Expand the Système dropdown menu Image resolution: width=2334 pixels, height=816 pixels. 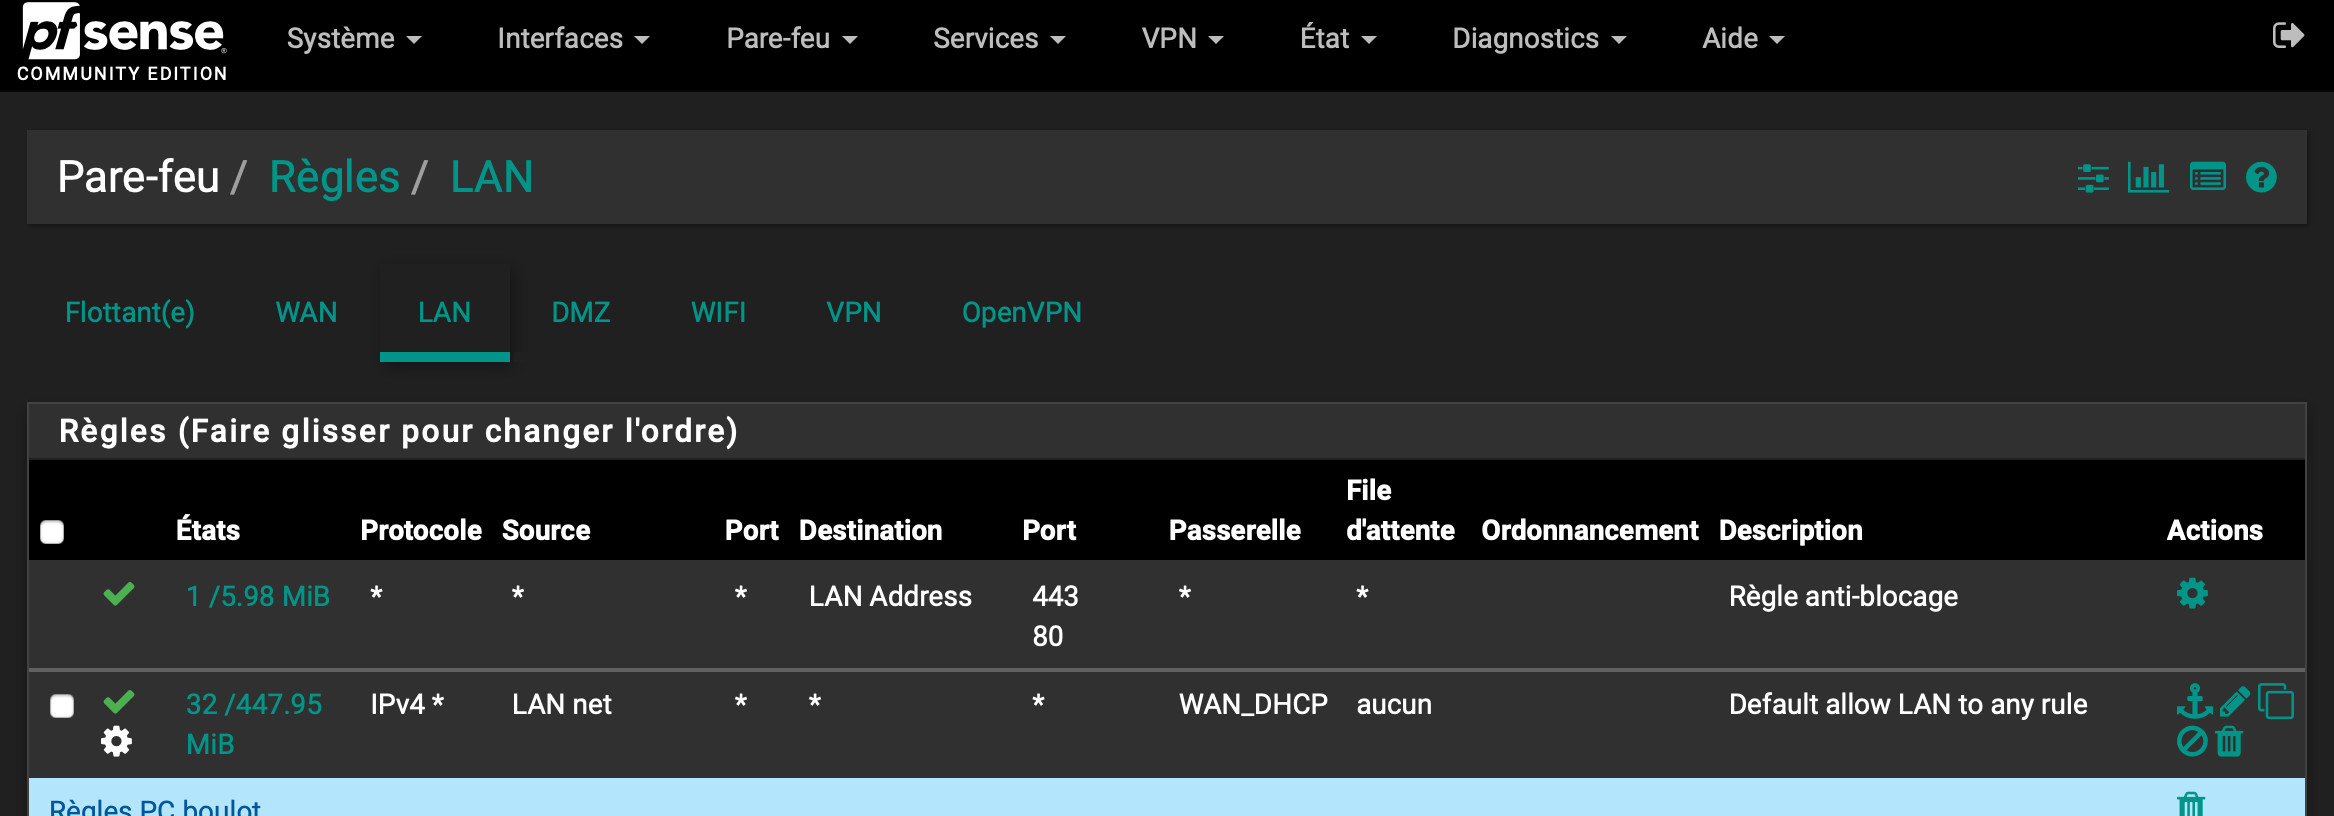pyautogui.click(x=353, y=39)
